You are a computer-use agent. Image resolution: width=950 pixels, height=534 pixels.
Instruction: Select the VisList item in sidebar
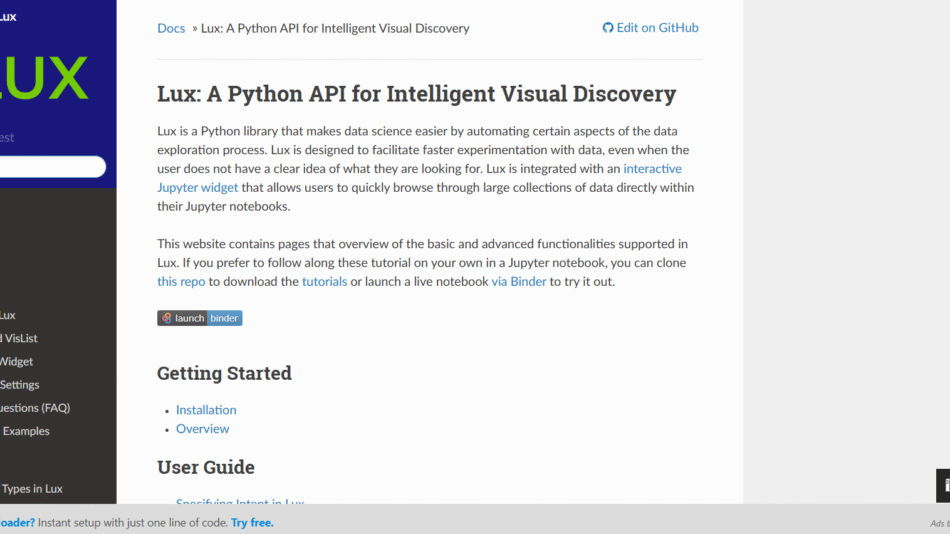pyautogui.click(x=20, y=339)
